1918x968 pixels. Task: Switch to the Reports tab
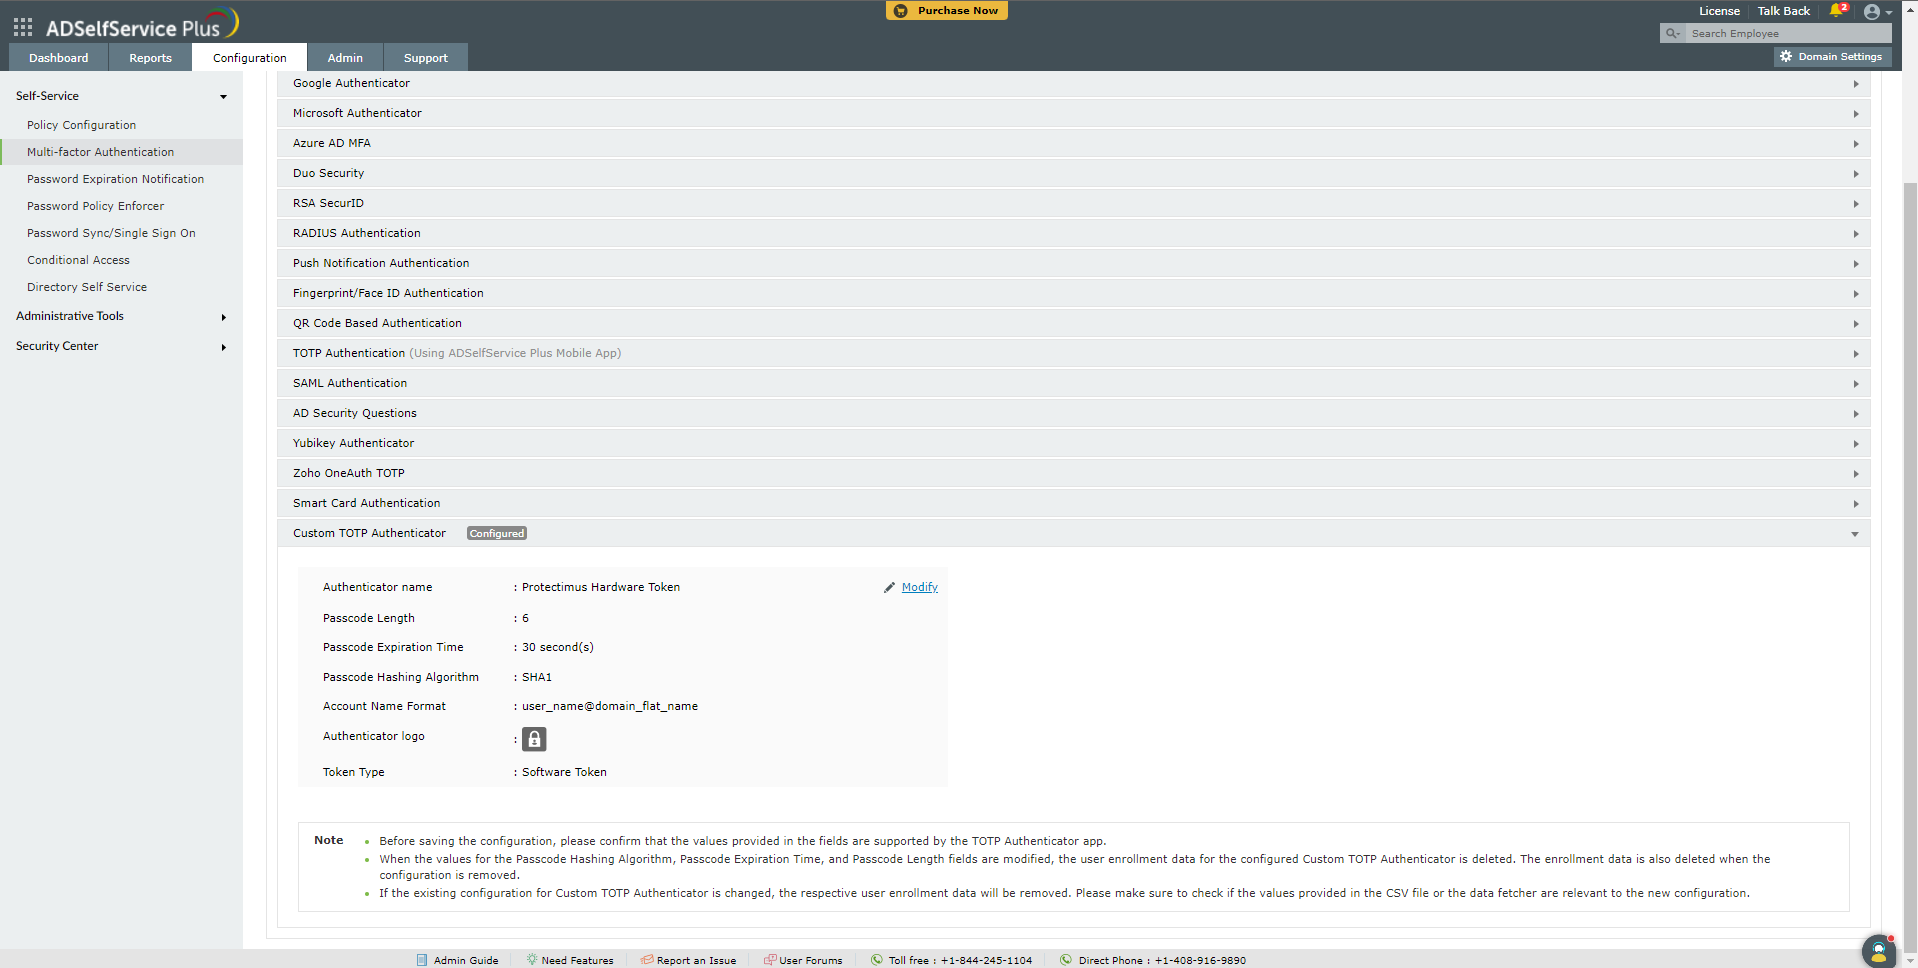150,58
